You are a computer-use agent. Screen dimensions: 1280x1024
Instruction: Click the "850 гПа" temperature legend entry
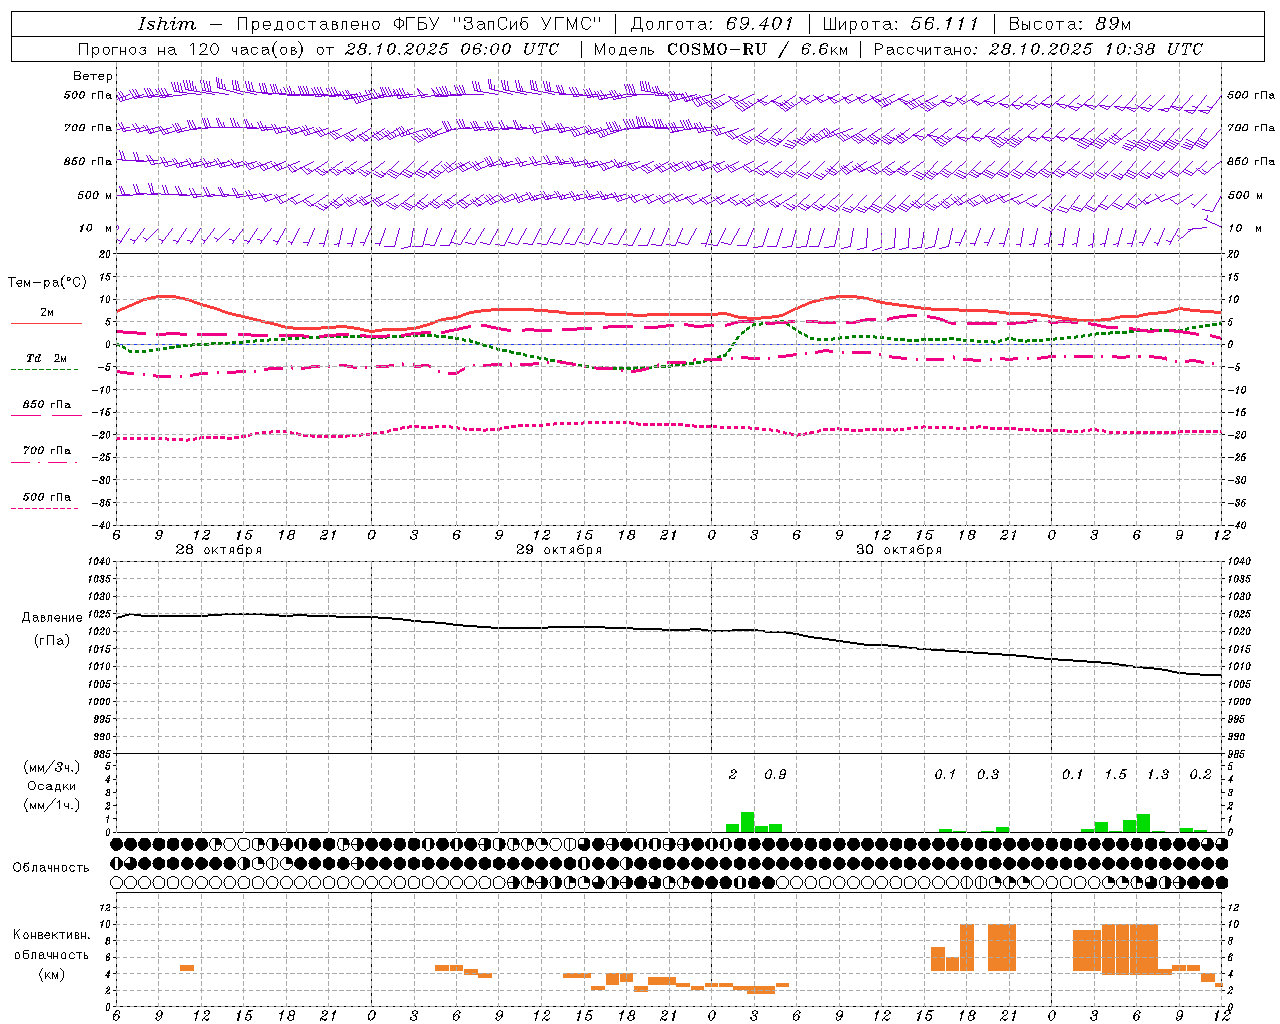click(x=47, y=405)
